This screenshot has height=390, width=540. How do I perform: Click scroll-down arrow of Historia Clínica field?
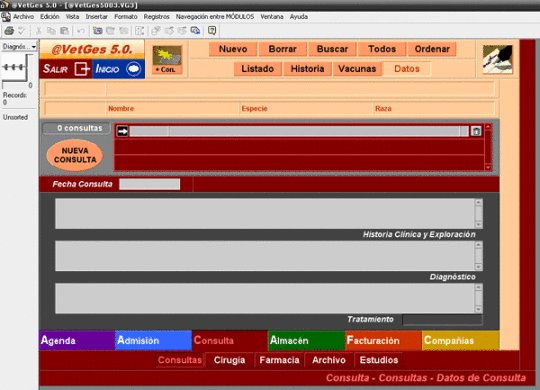click(x=478, y=225)
